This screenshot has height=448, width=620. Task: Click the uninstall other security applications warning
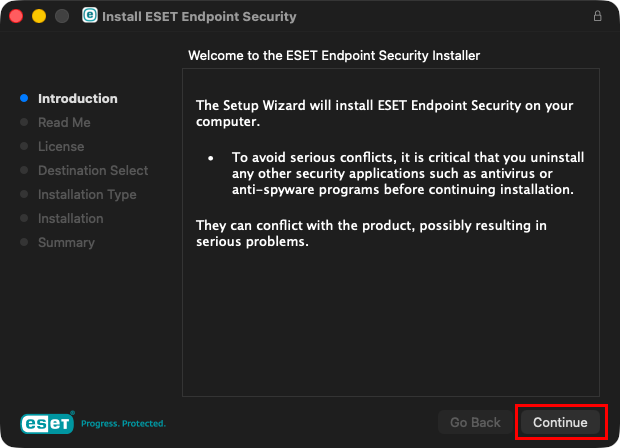point(408,173)
